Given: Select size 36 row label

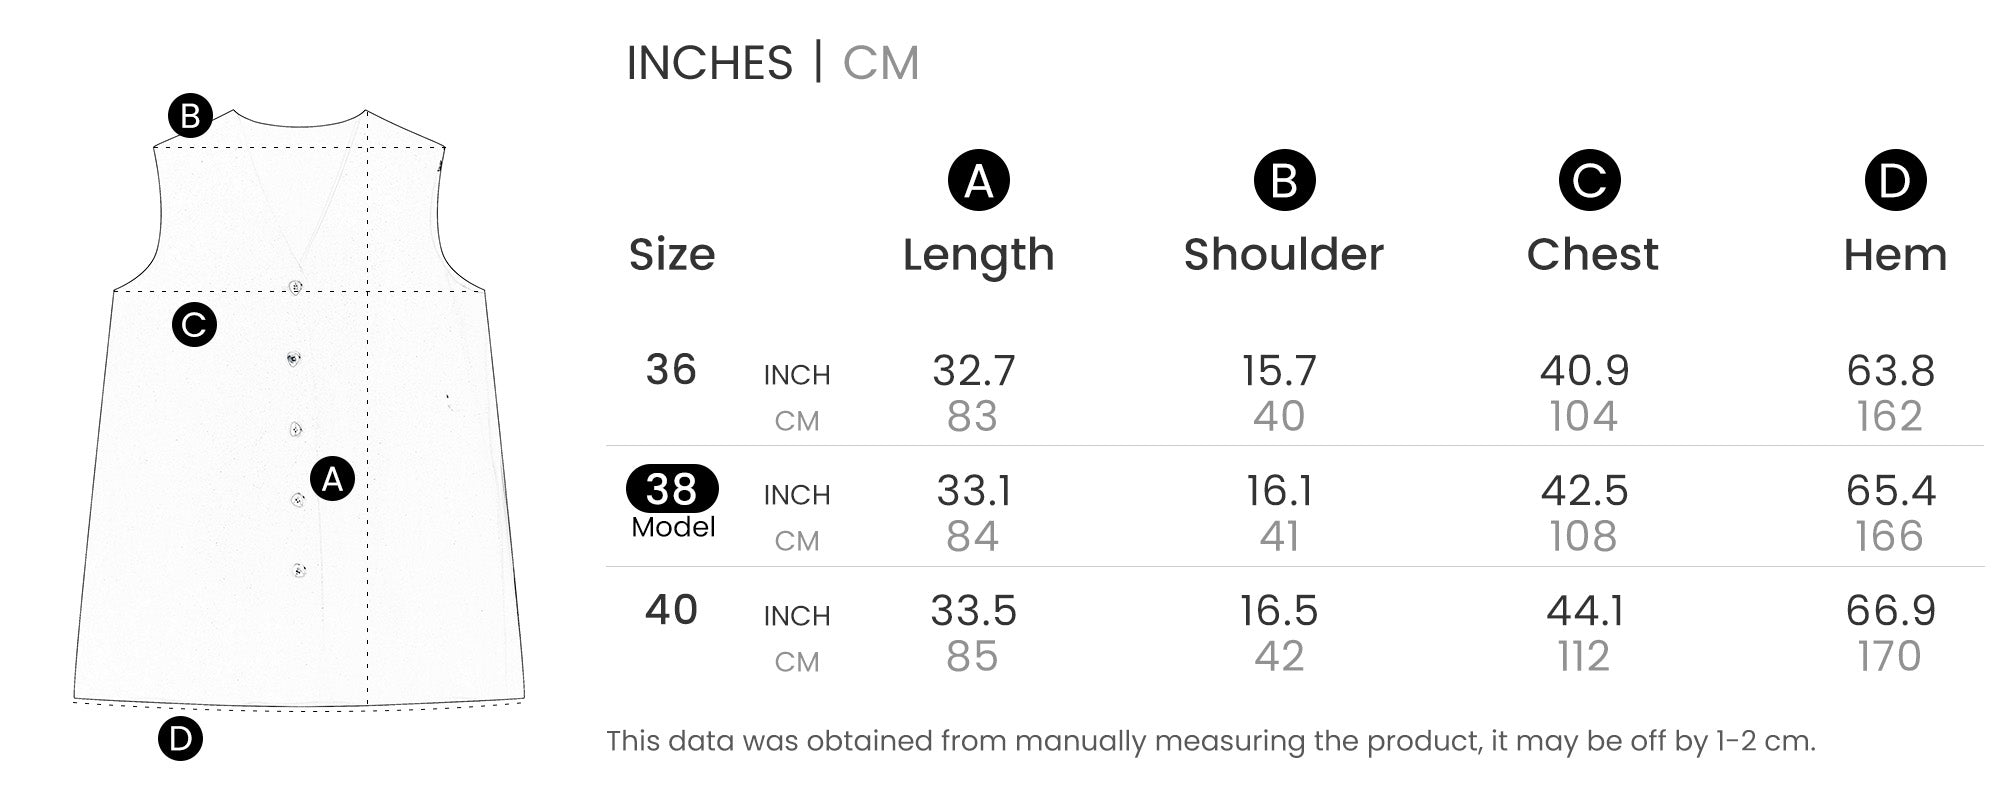Looking at the screenshot, I should 671,370.
